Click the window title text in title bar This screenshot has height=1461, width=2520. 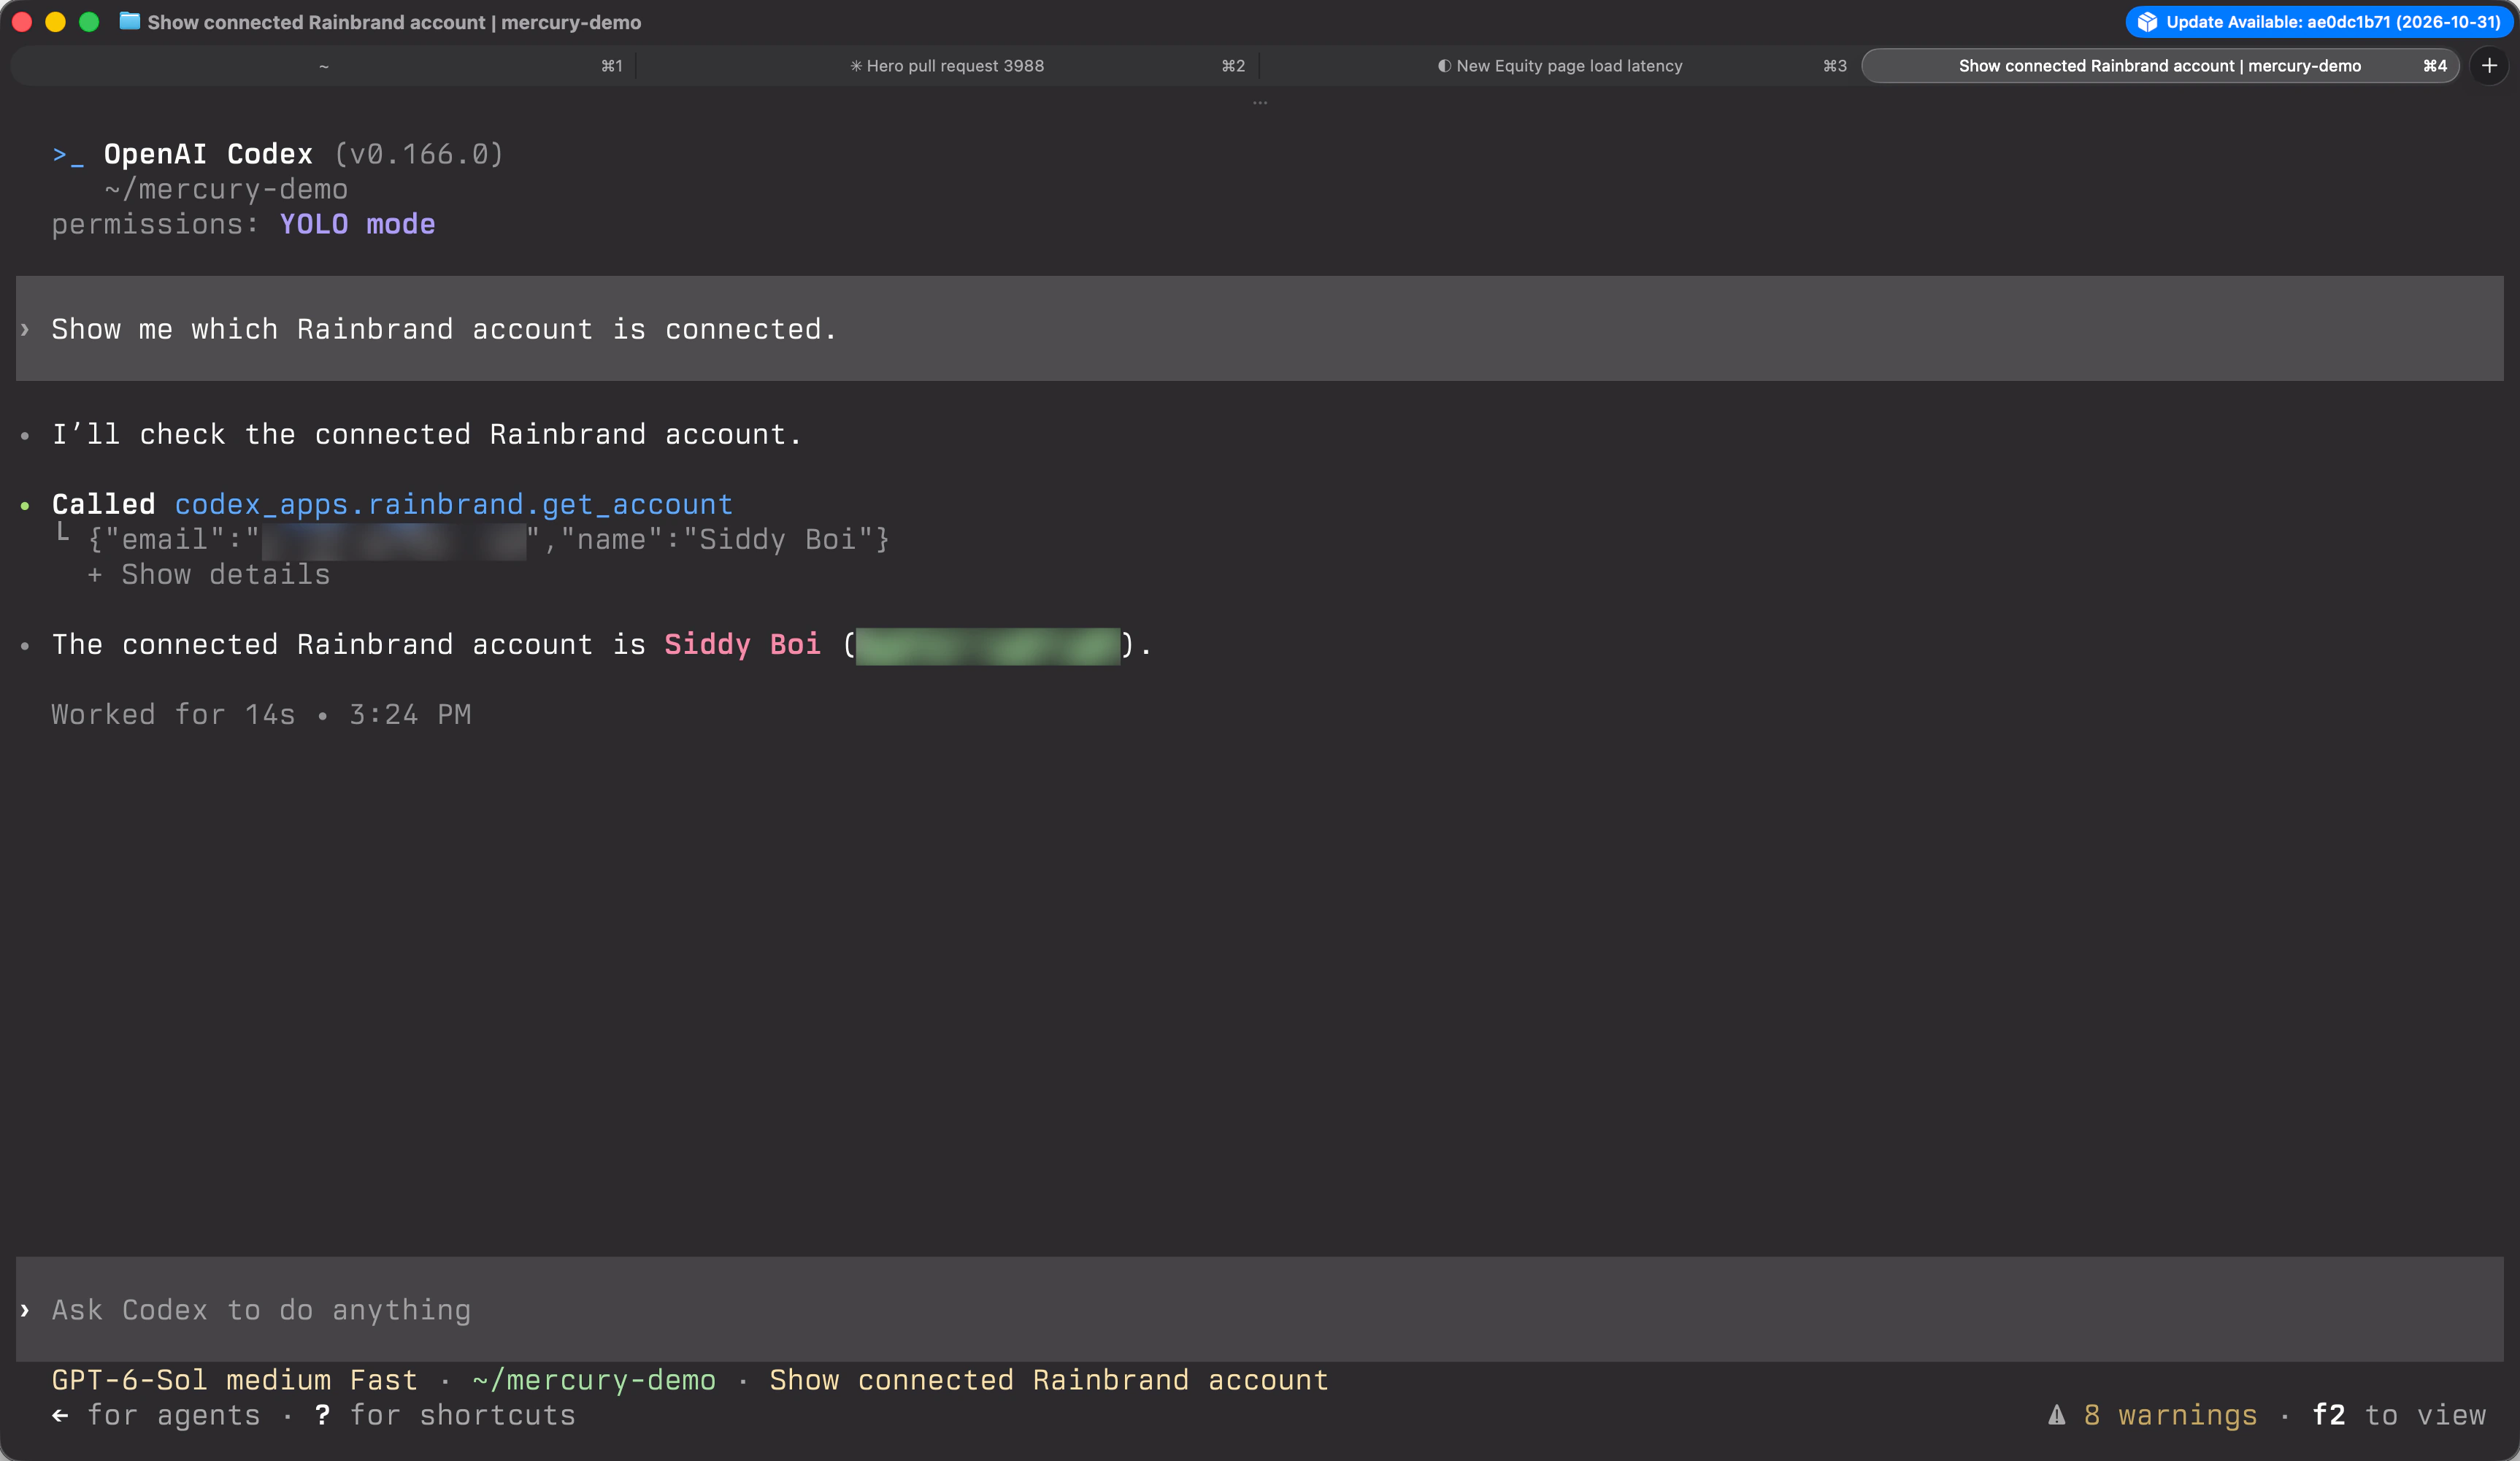pyautogui.click(x=394, y=22)
